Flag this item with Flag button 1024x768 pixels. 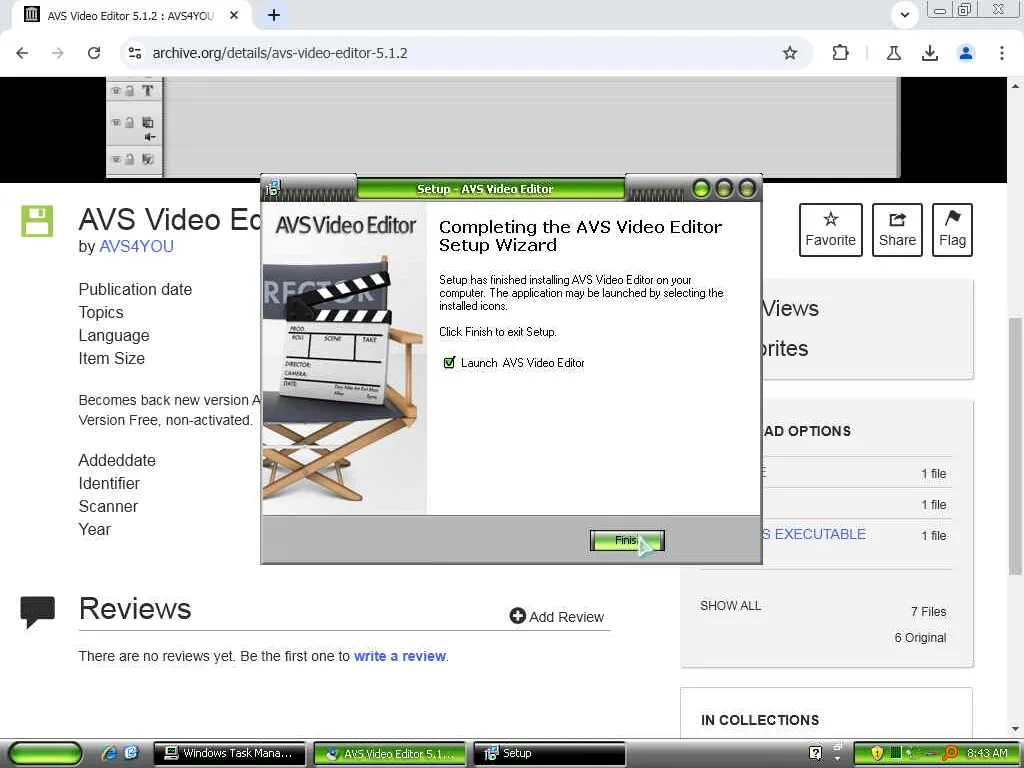pos(952,230)
